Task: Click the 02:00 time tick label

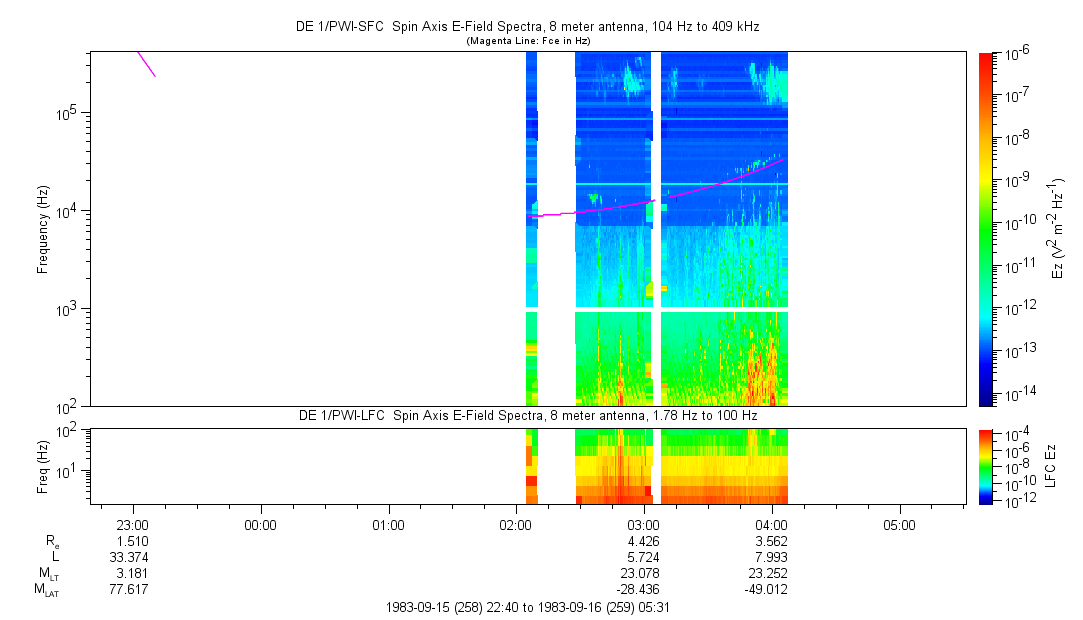Action: coord(515,525)
